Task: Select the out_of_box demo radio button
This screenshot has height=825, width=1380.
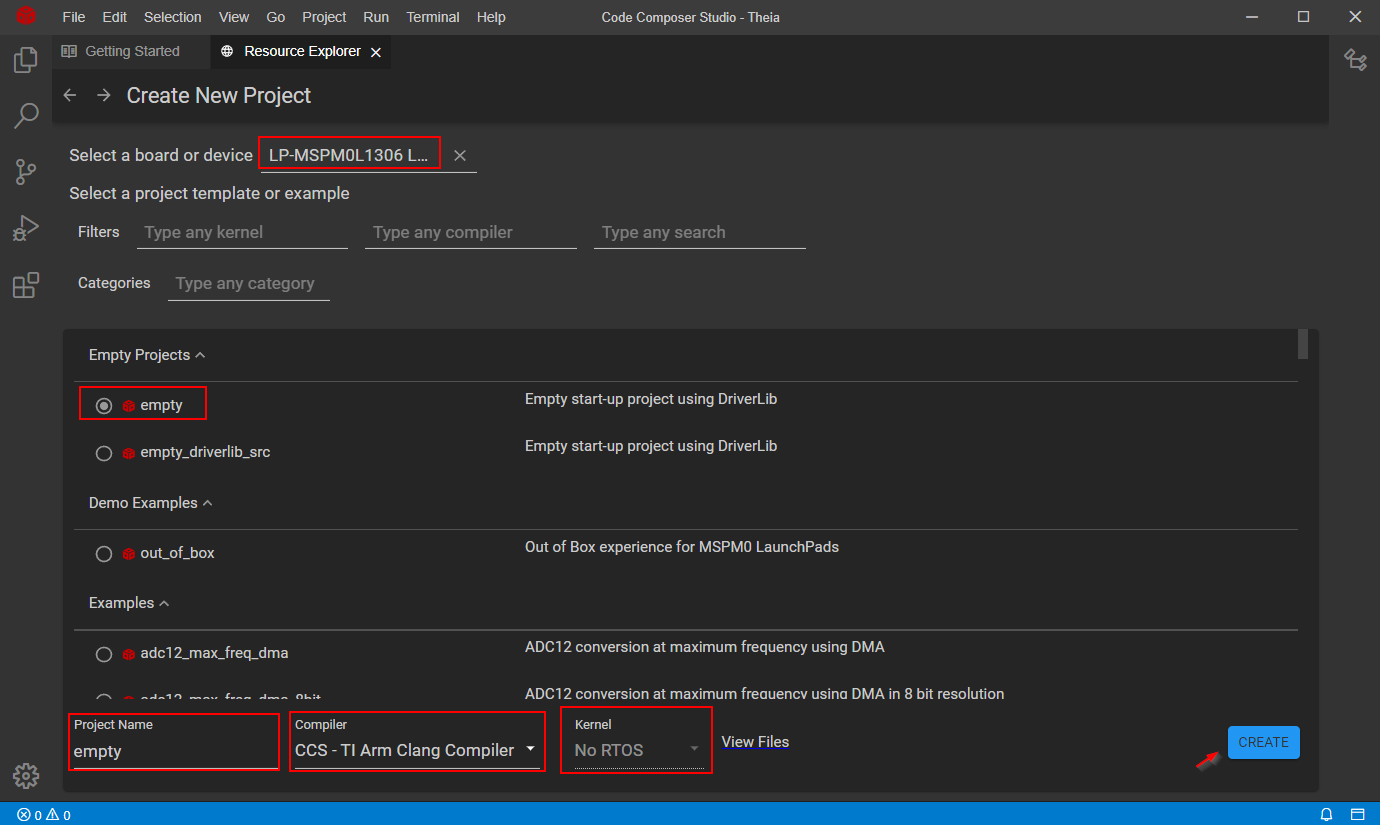Action: [x=104, y=553]
